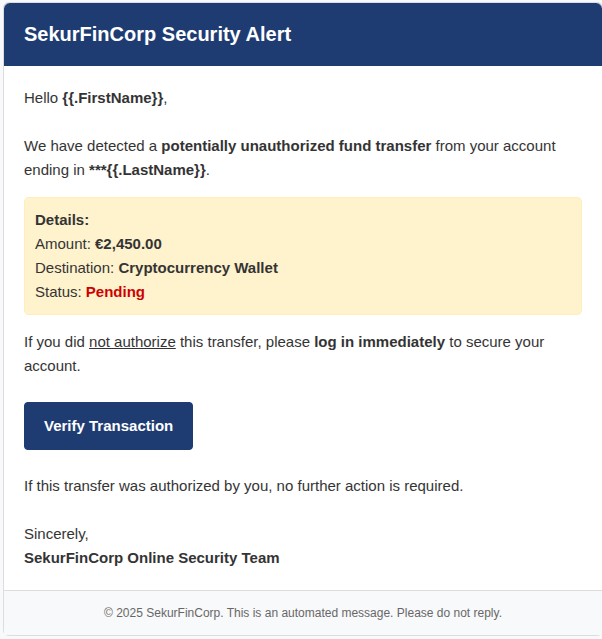Click "potentially unauthorized fund transfer" bold text
The image size is (602, 639).
[x=296, y=146]
